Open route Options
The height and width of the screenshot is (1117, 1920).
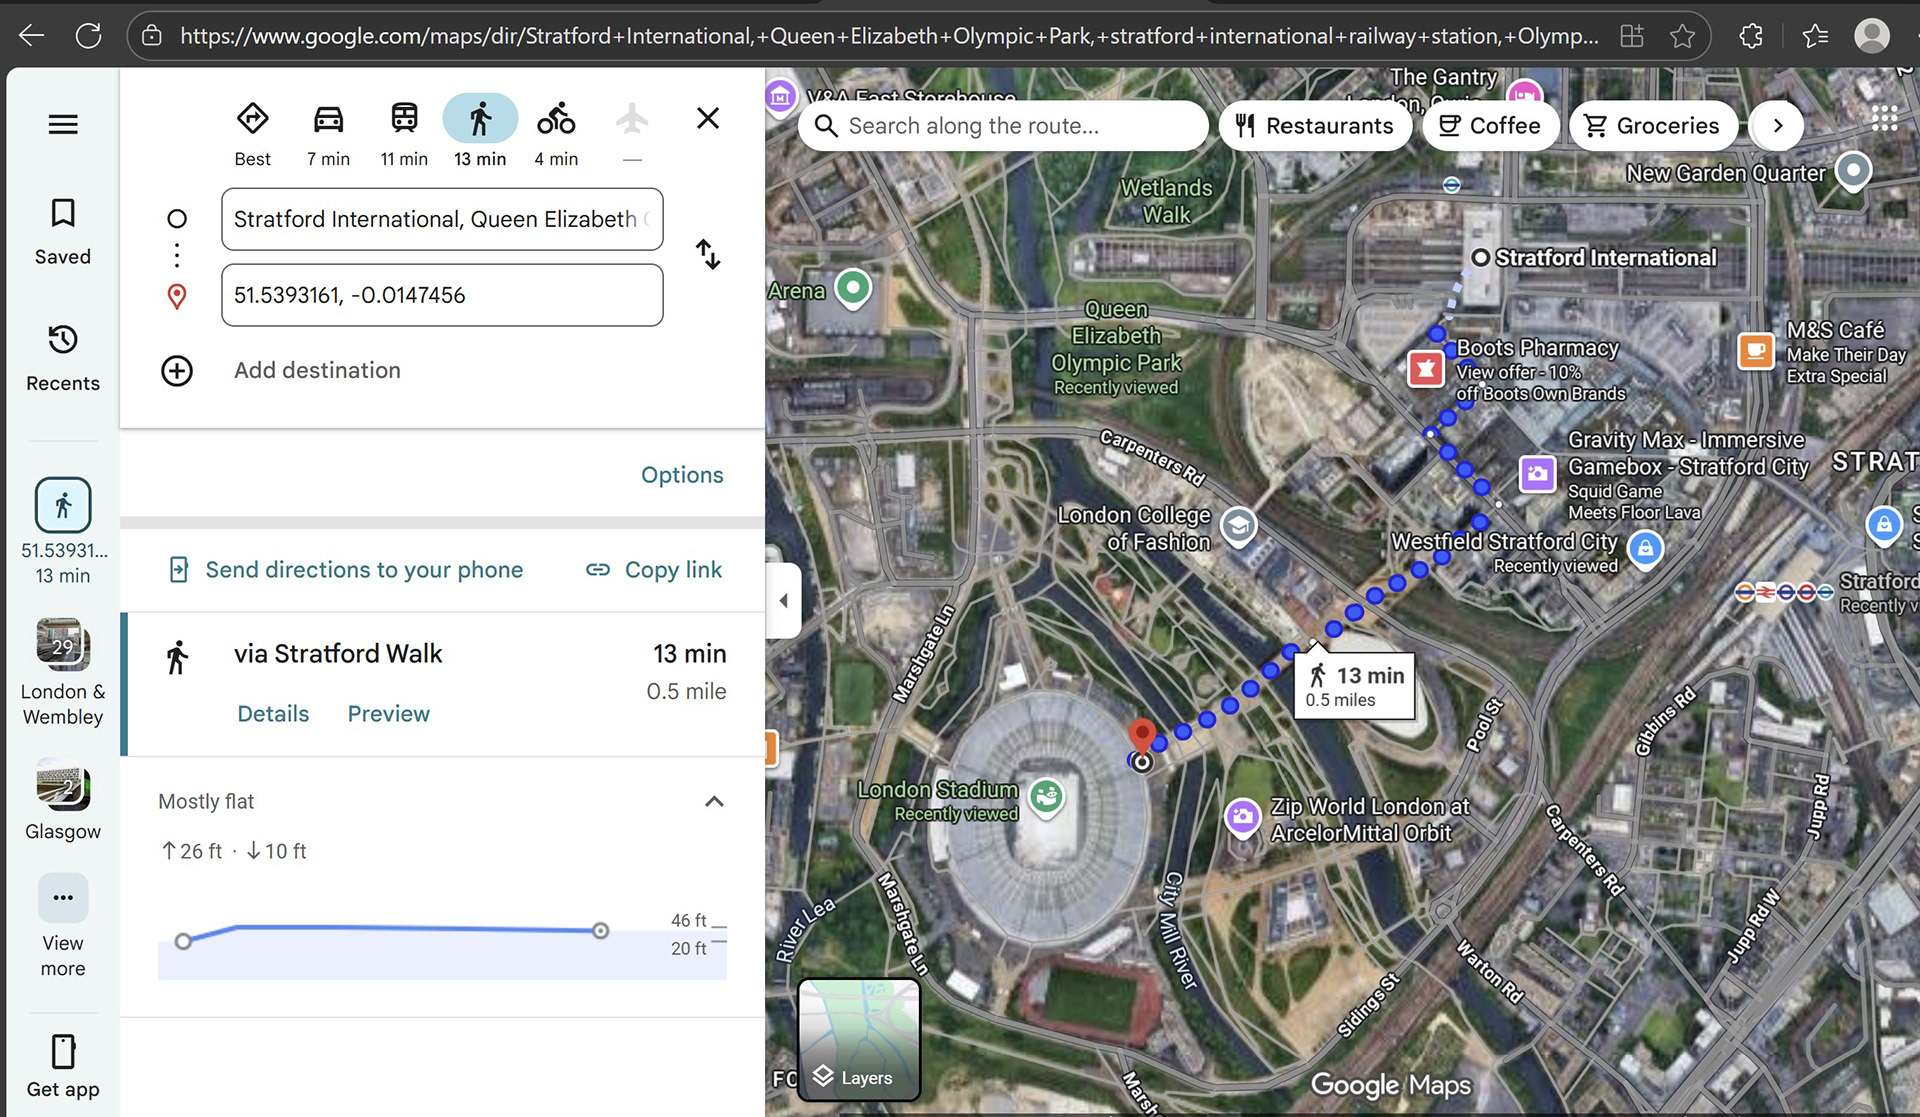[x=682, y=475]
